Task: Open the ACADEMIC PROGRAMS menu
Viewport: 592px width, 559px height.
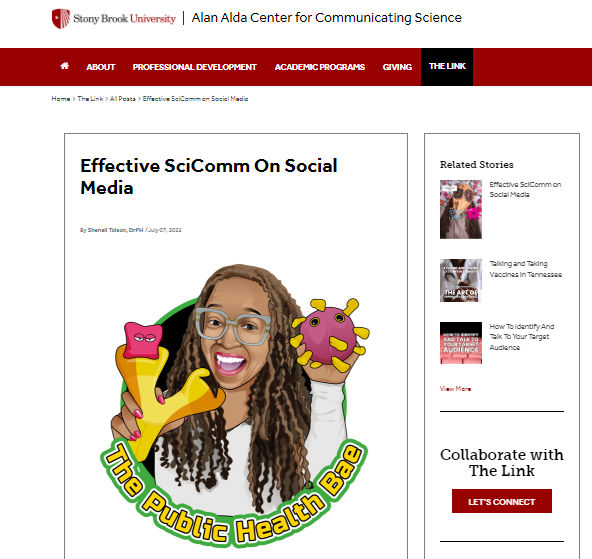Action: [x=320, y=67]
